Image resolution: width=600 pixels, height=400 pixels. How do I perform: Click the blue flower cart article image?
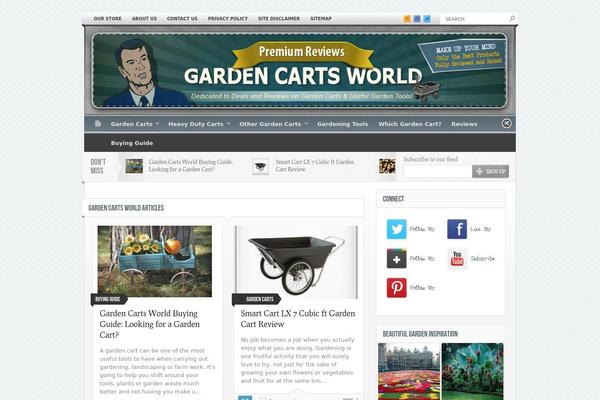tap(155, 261)
